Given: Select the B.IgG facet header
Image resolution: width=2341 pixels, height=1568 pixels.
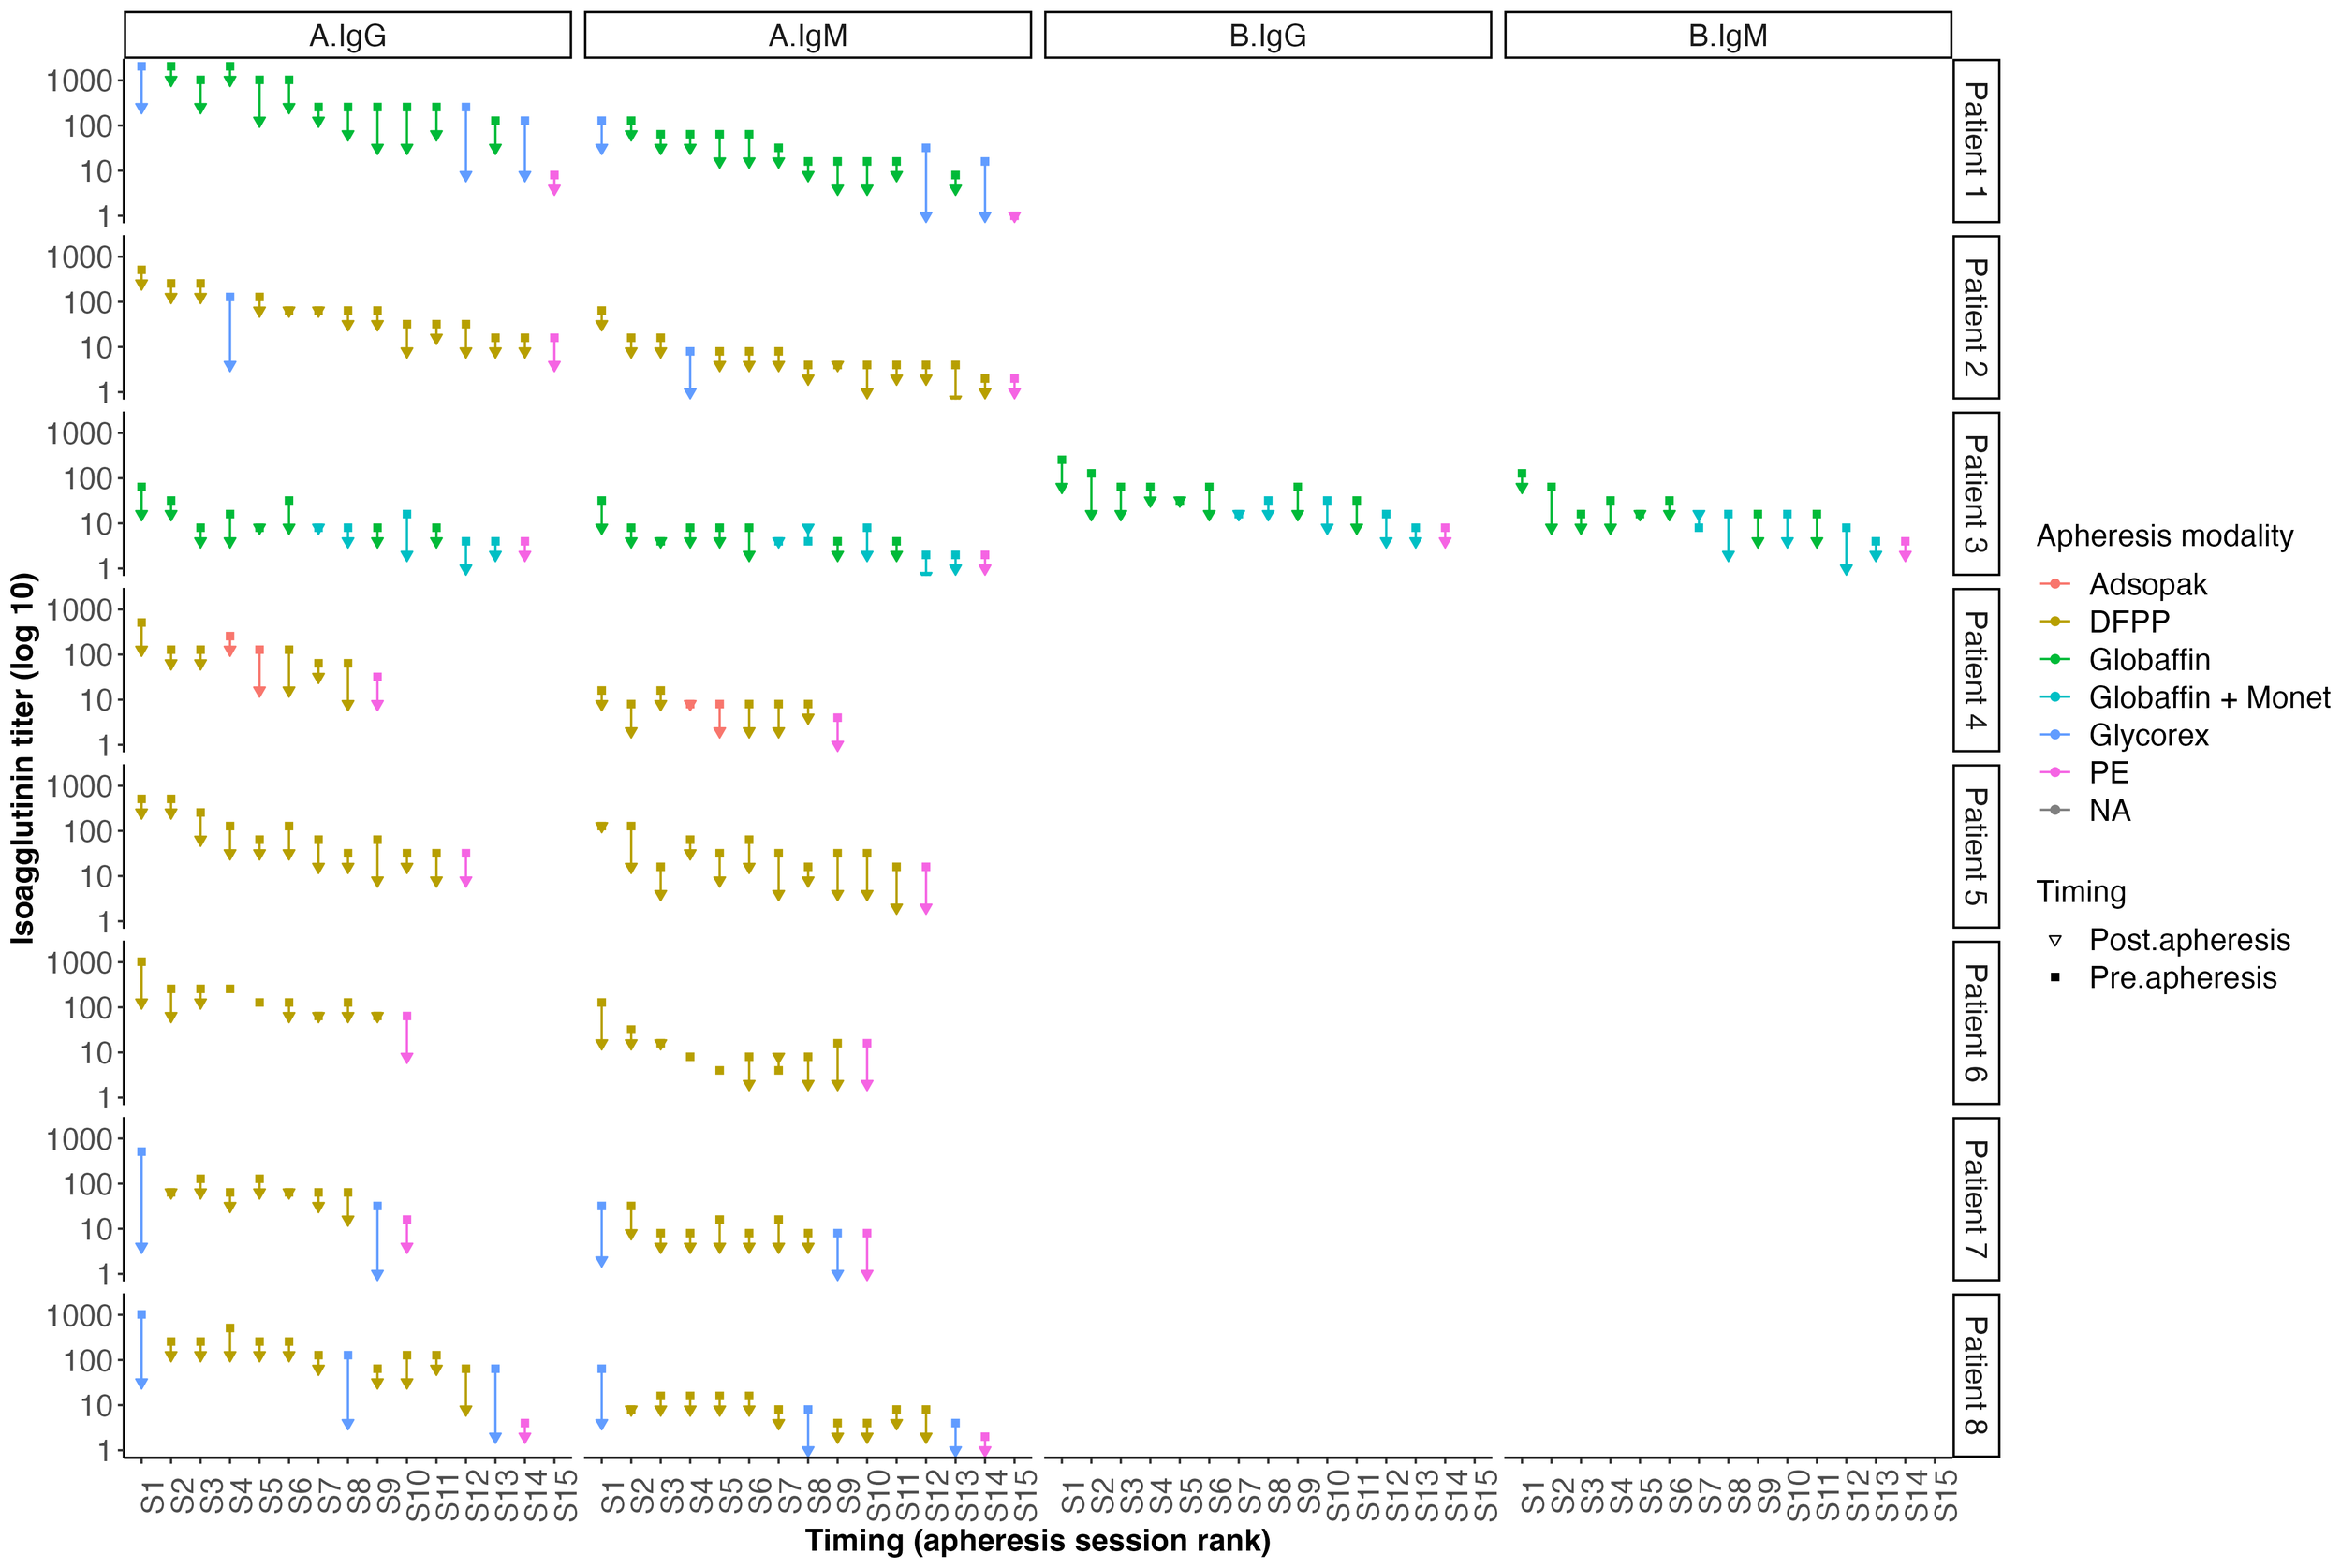Looking at the screenshot, I should point(1267,36).
